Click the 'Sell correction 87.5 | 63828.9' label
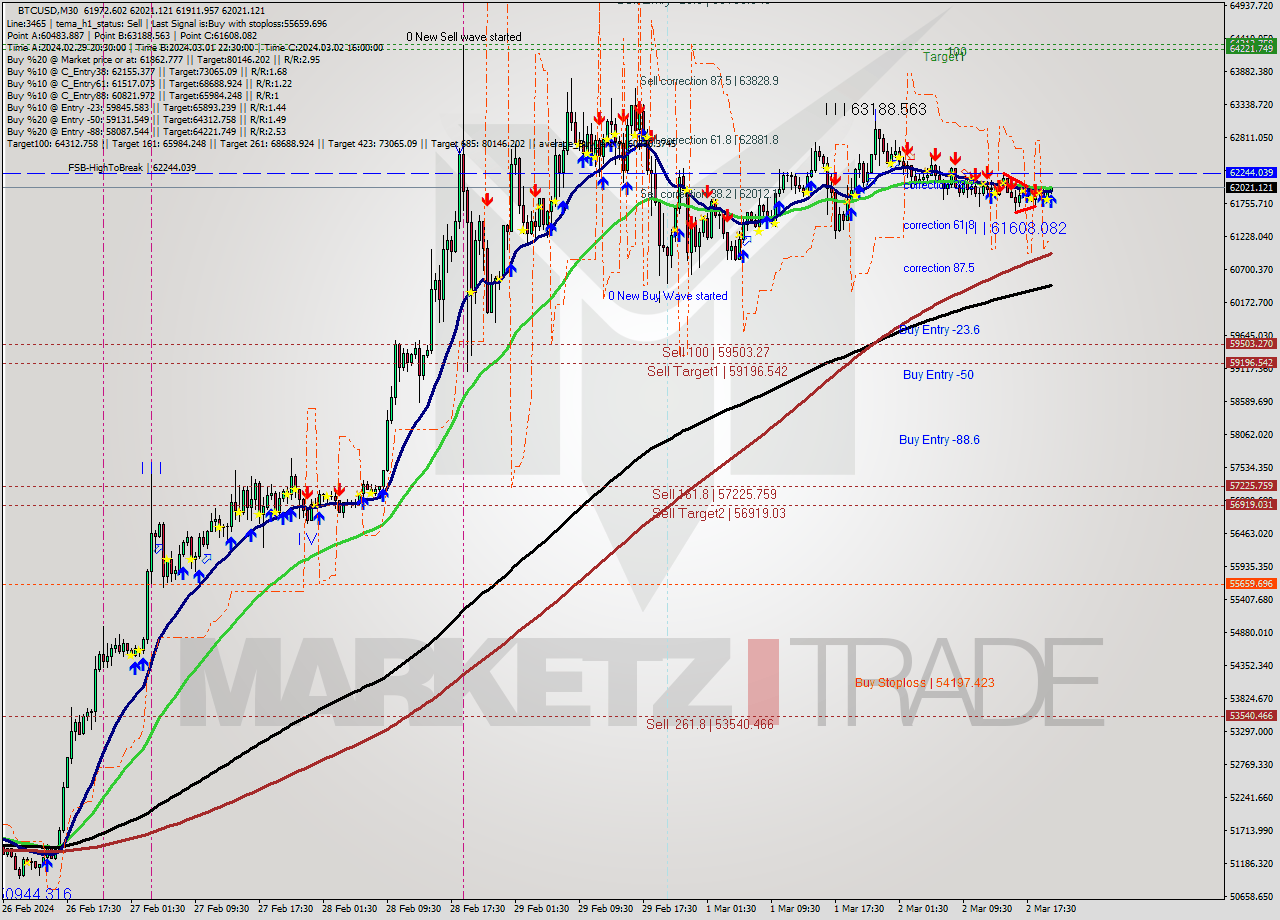 click(708, 80)
